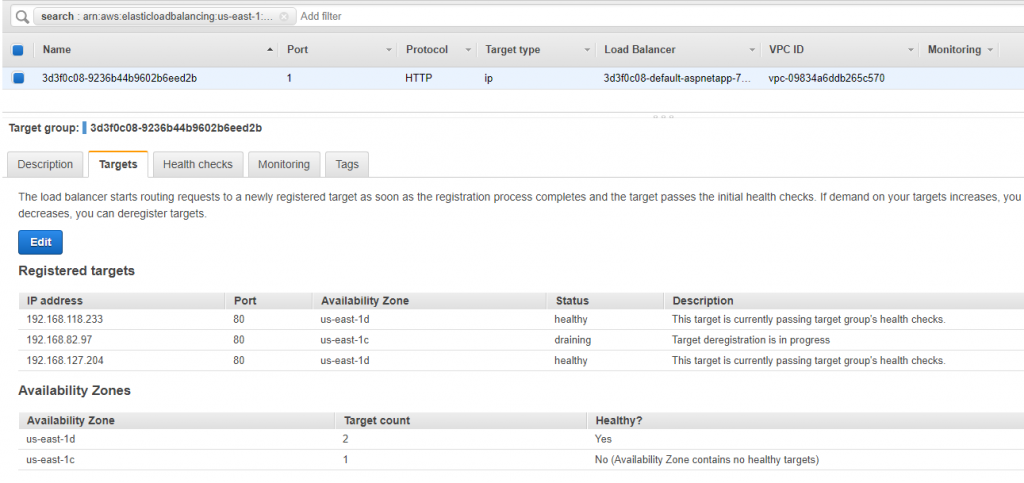Sort by Name column ascending arrow
Screen dimensions: 1024x483
coord(270,50)
